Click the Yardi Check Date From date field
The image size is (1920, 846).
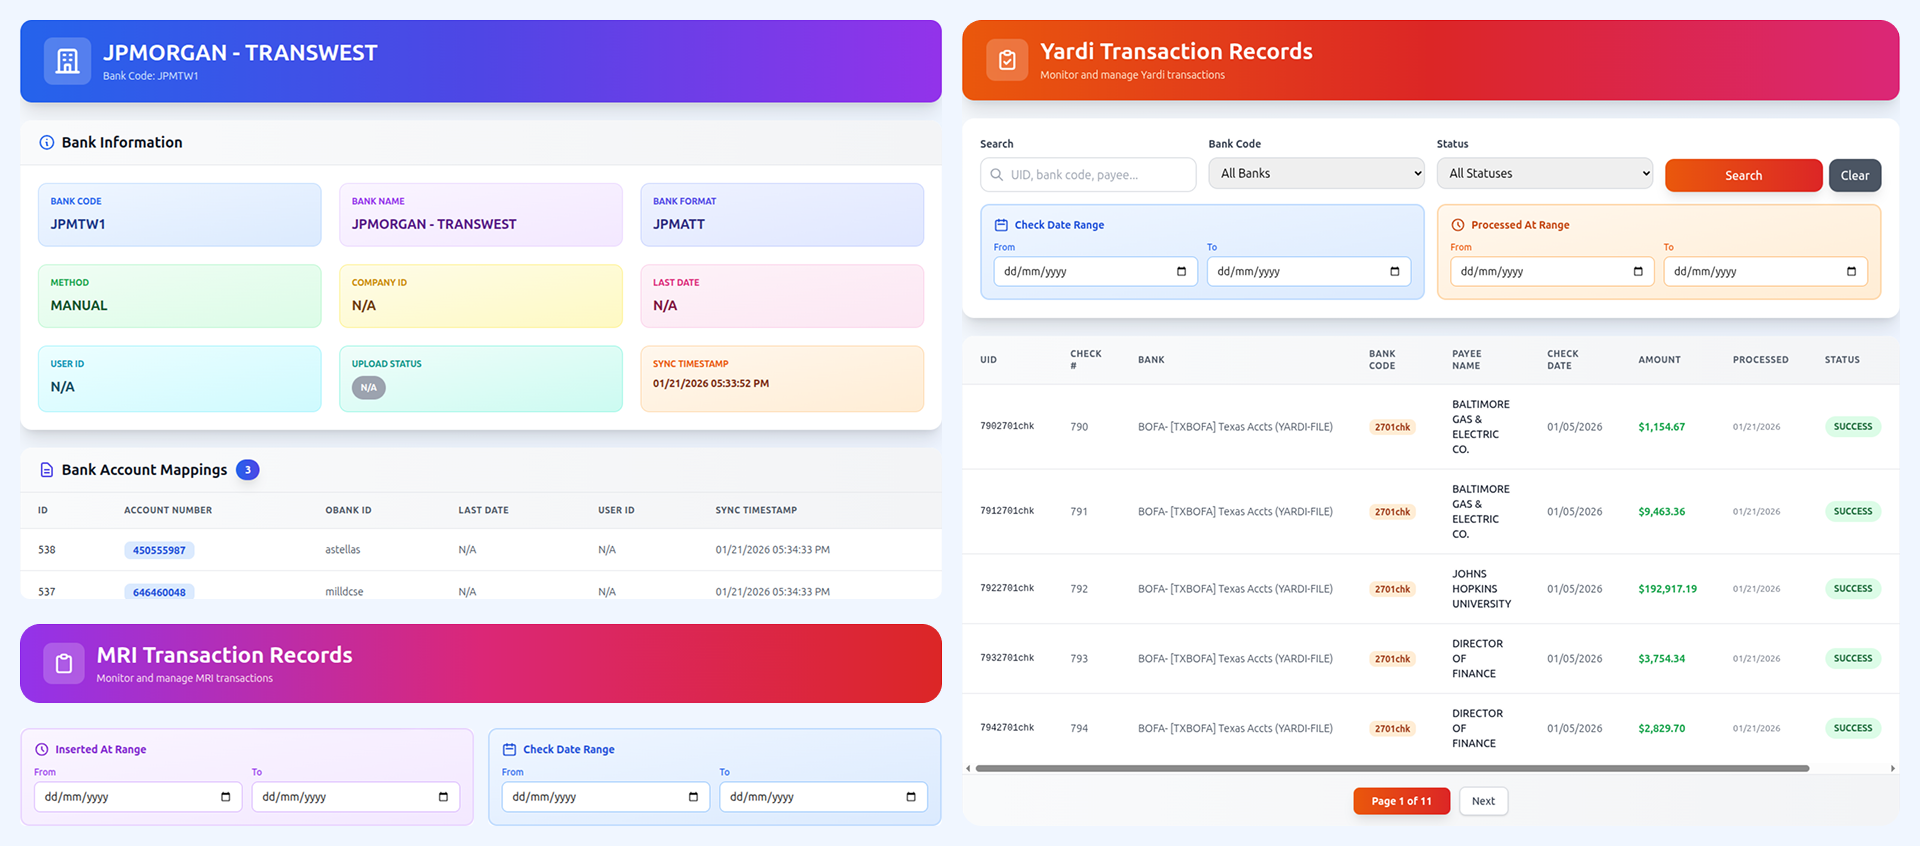(1095, 272)
